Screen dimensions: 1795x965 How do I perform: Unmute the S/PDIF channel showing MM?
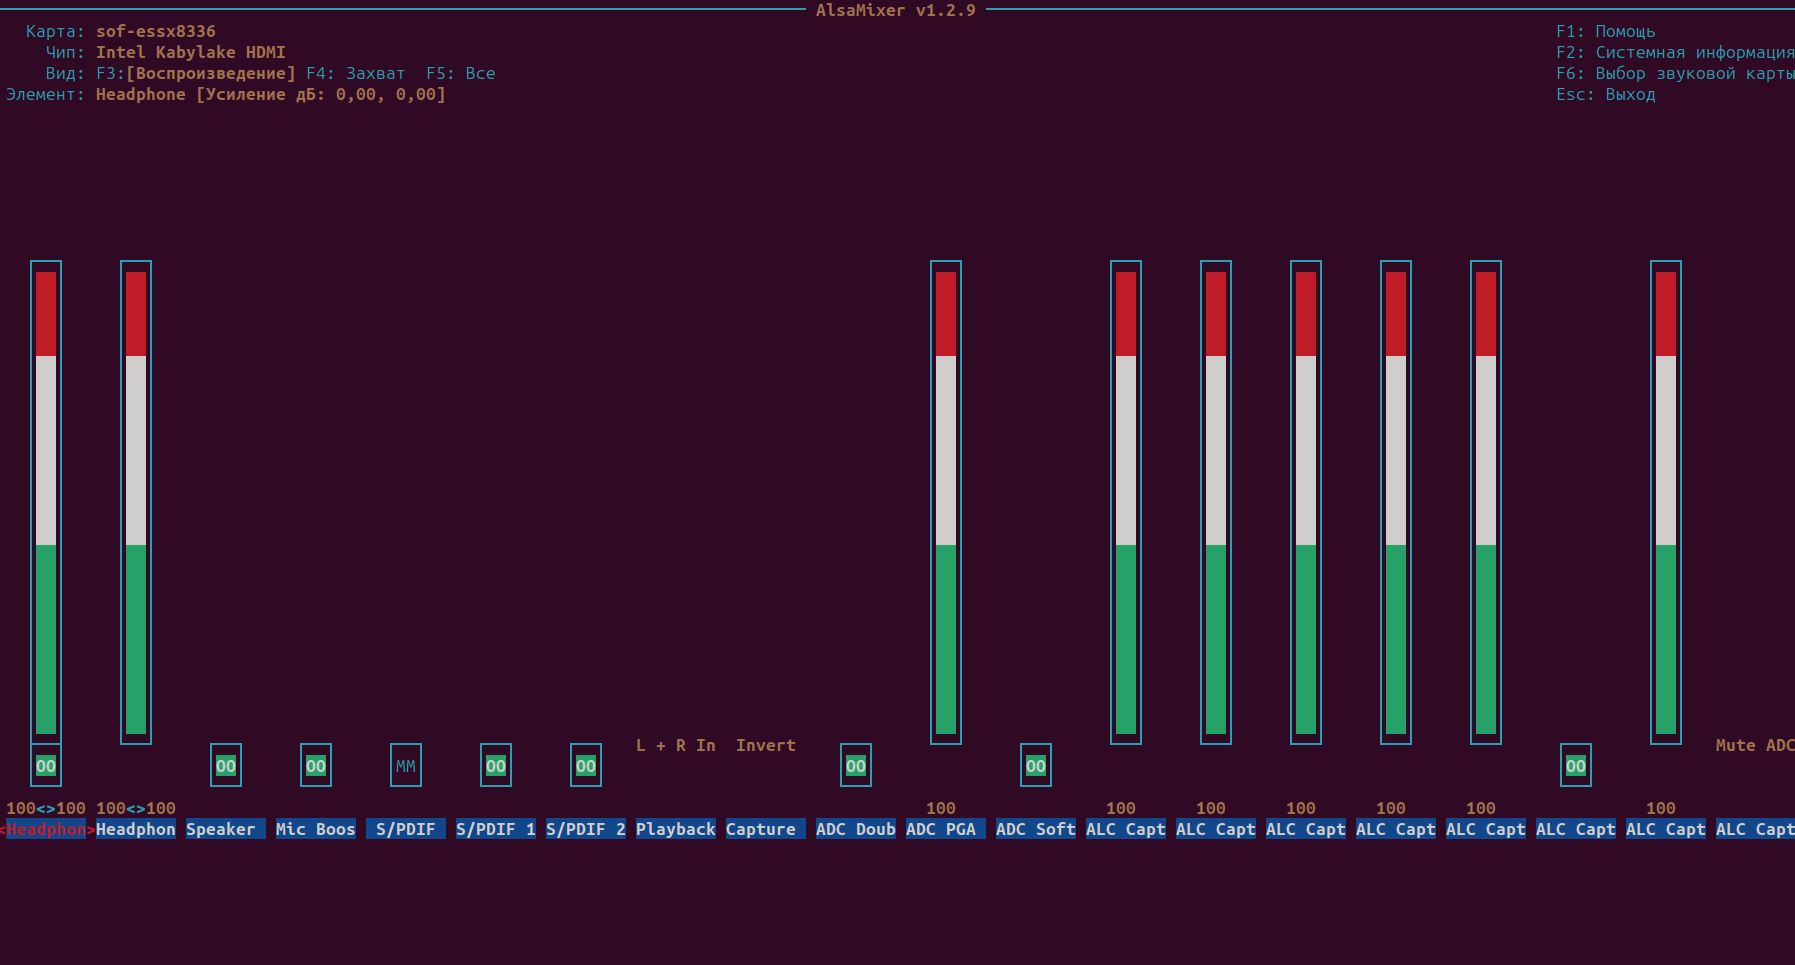(406, 766)
